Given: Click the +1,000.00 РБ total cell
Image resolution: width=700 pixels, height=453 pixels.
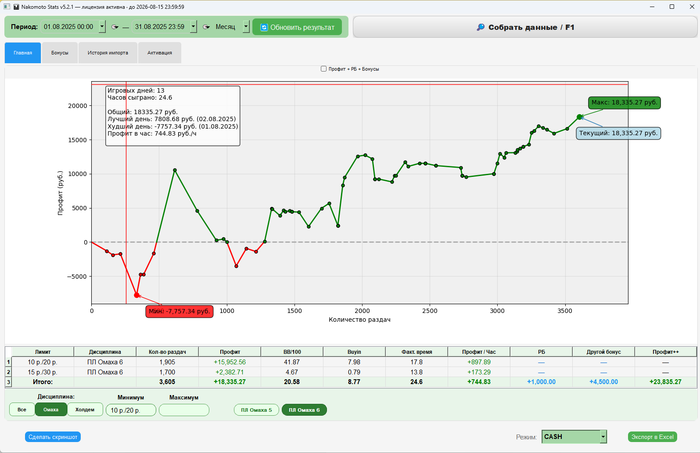Looking at the screenshot, I should [541, 382].
